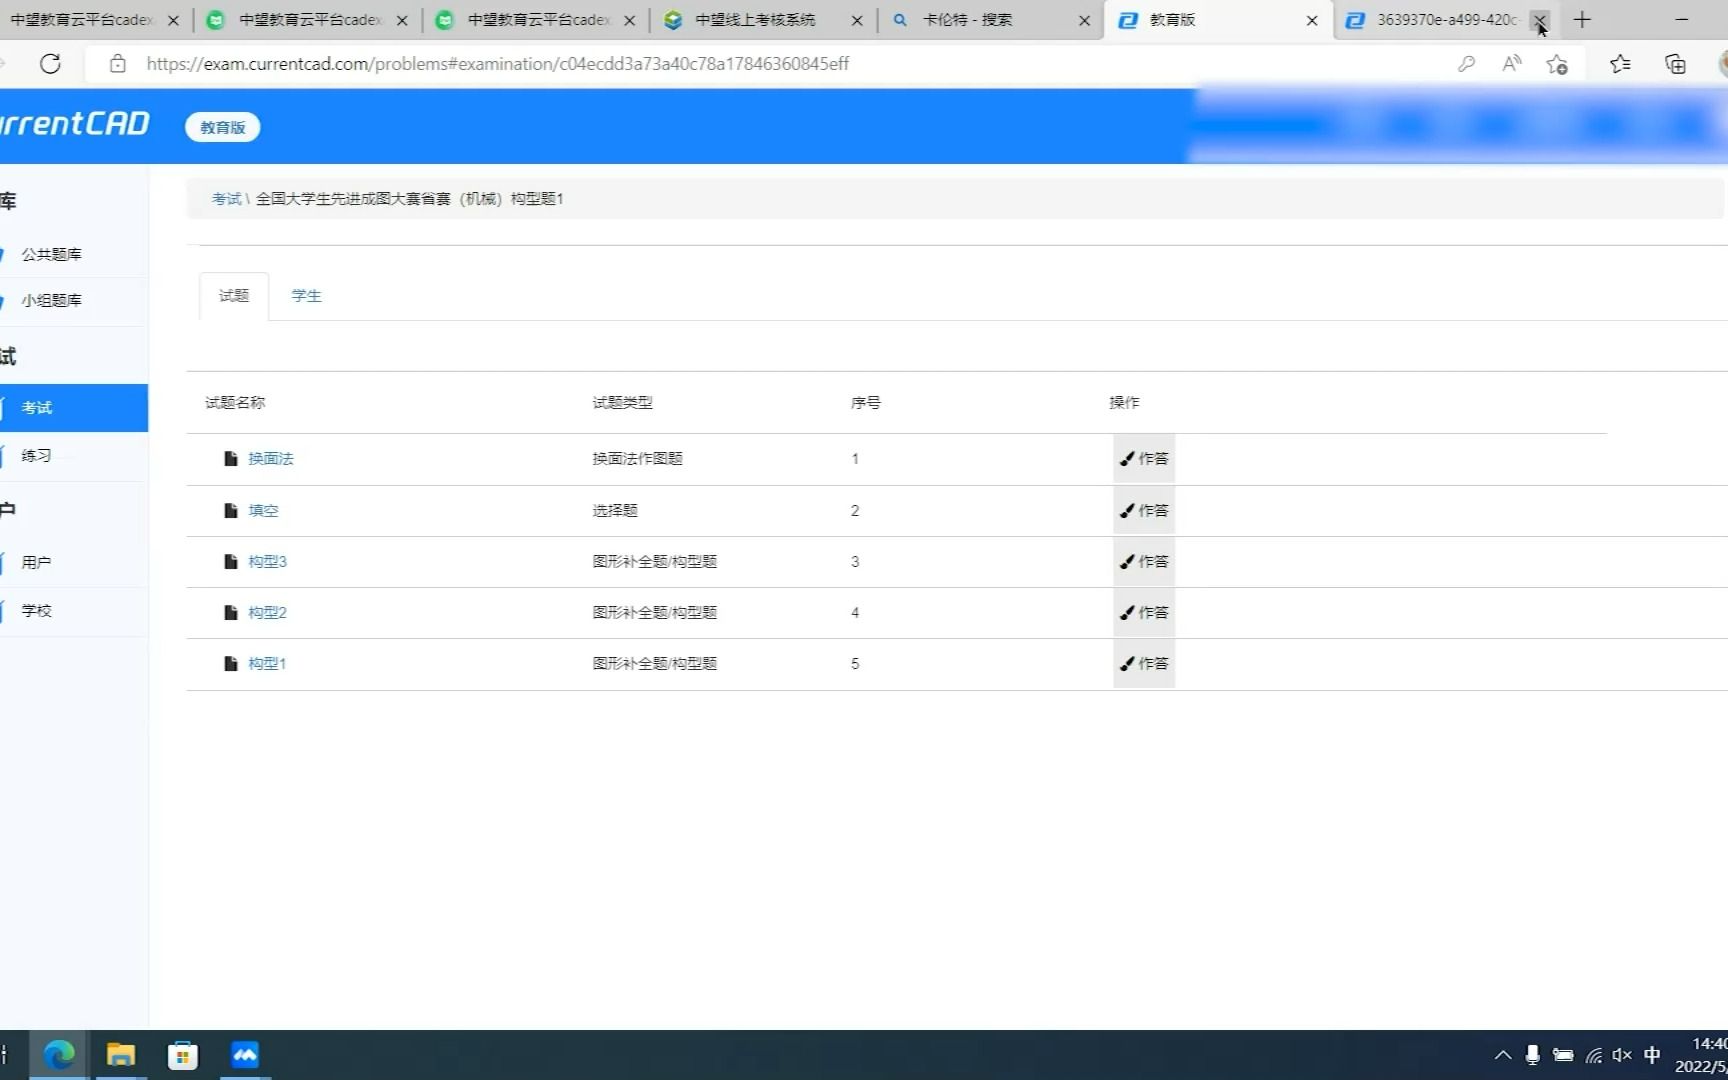Click the battery tray icon

[x=1563, y=1055]
